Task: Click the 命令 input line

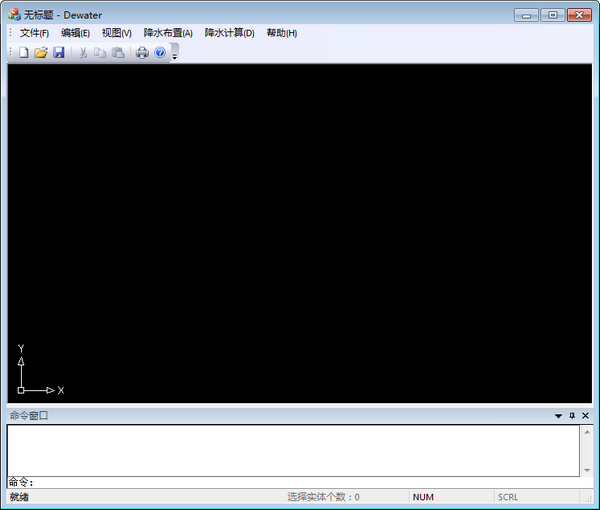Action: click(300, 483)
